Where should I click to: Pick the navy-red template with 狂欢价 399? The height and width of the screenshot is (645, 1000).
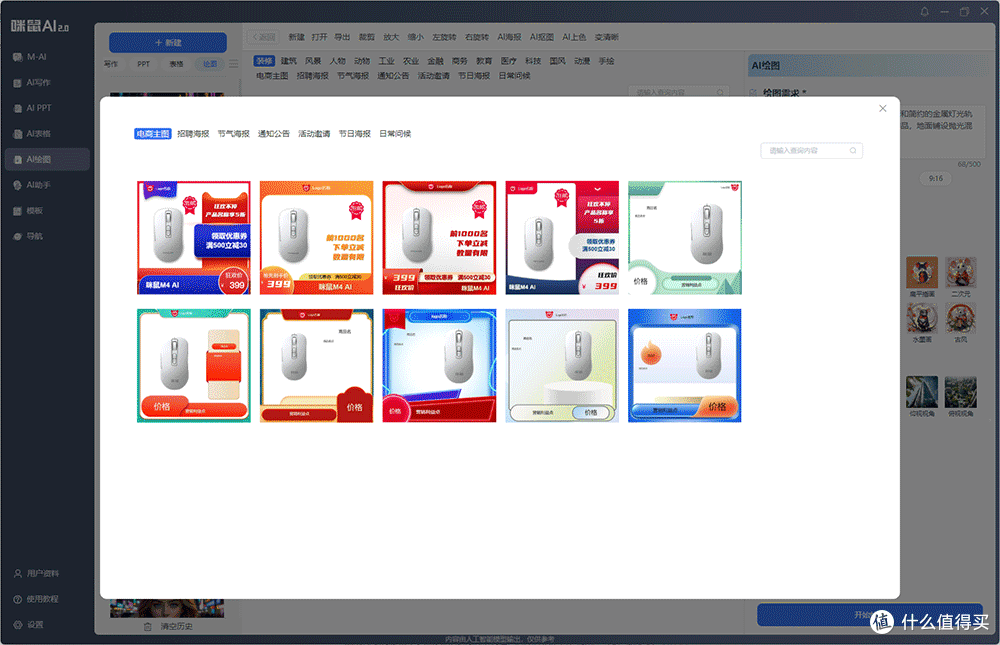click(x=562, y=237)
